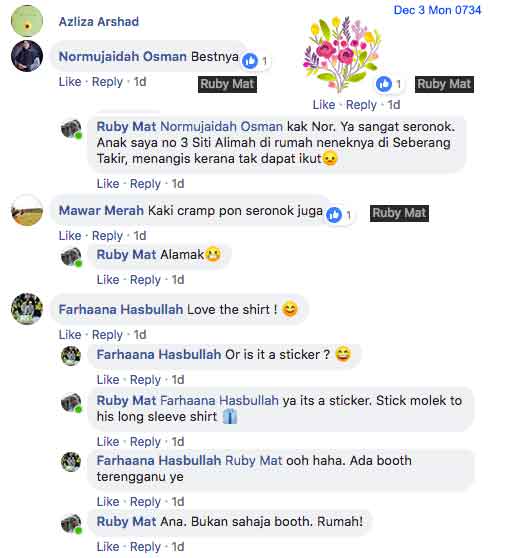Like the 'Bestnya' comment by Normujaidah

click(x=70, y=82)
